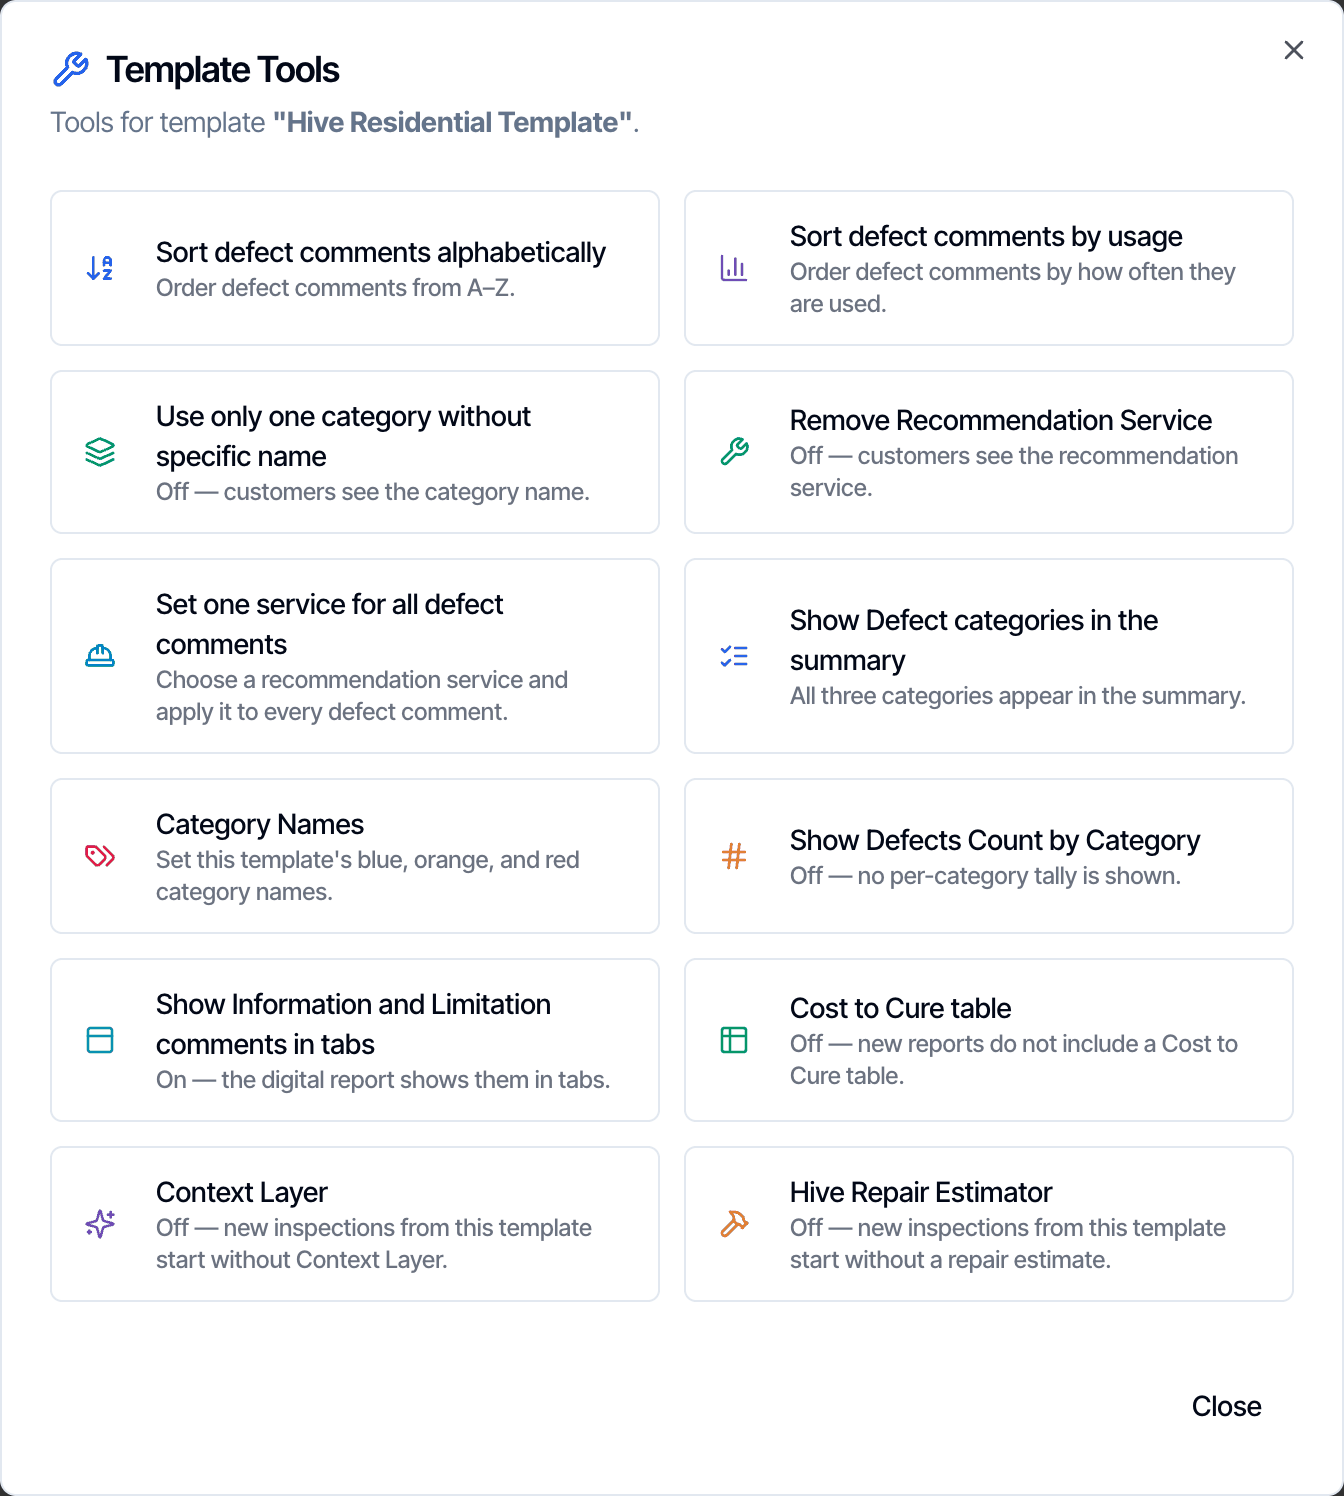Dismiss dialog with the X icon
This screenshot has height=1496, width=1344.
click(1294, 50)
